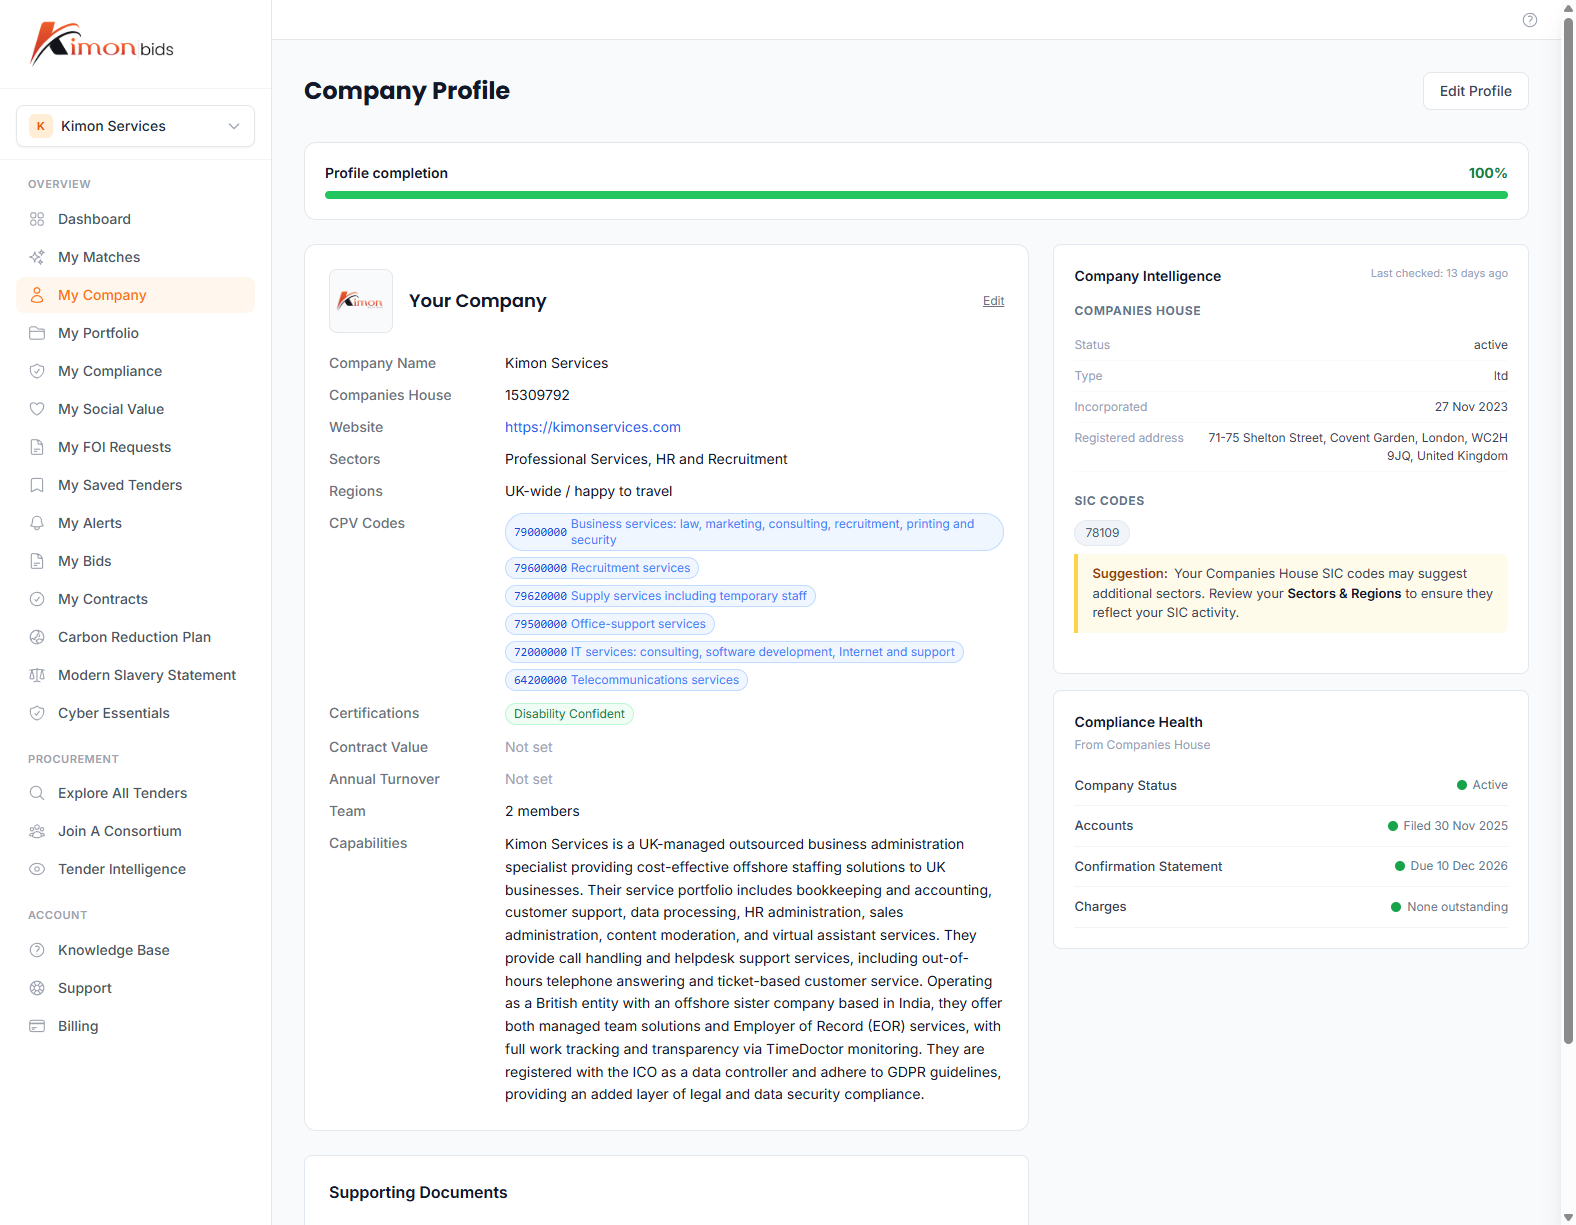Click the My Saved Tenders bookmark icon
The width and height of the screenshot is (1576, 1225).
[x=37, y=485]
